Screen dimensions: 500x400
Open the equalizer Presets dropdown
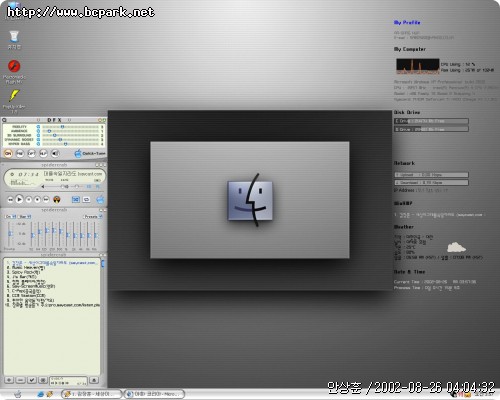[93, 217]
